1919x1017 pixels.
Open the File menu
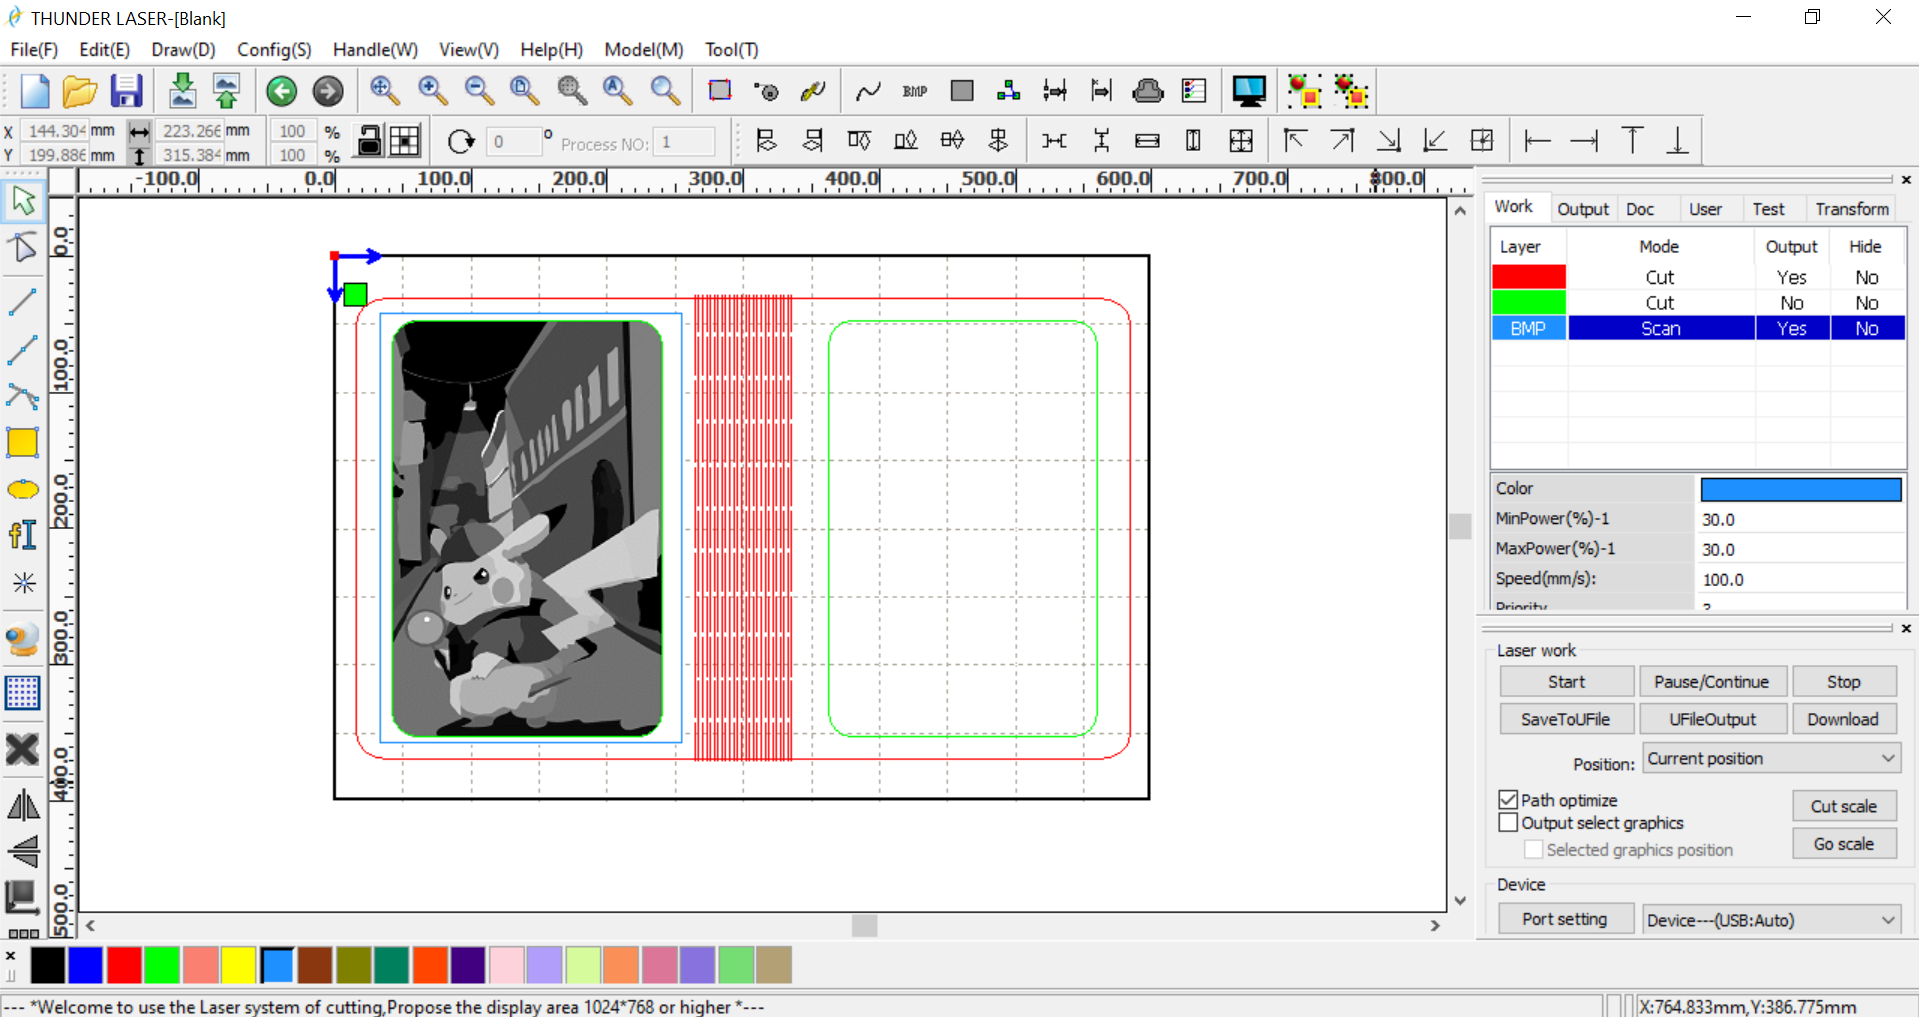34,49
